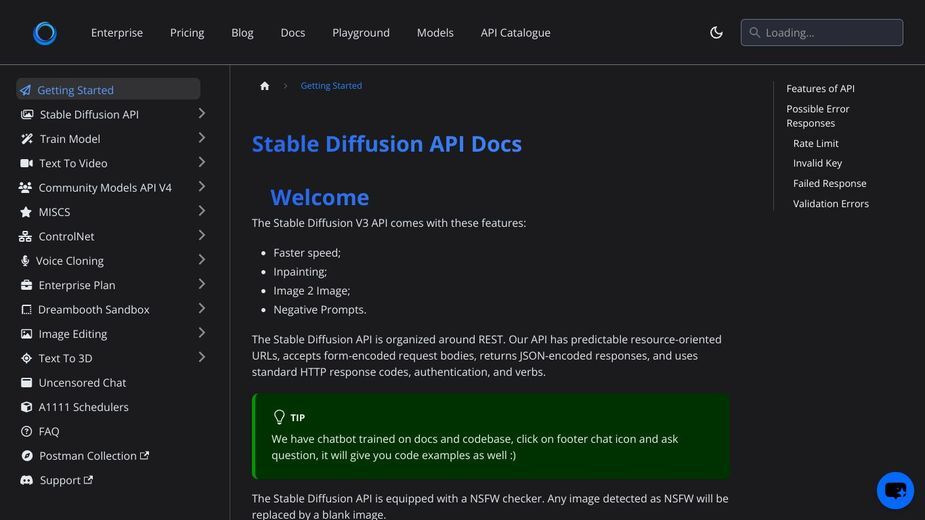
Task: Click the blue circular site logo
Action: click(45, 33)
